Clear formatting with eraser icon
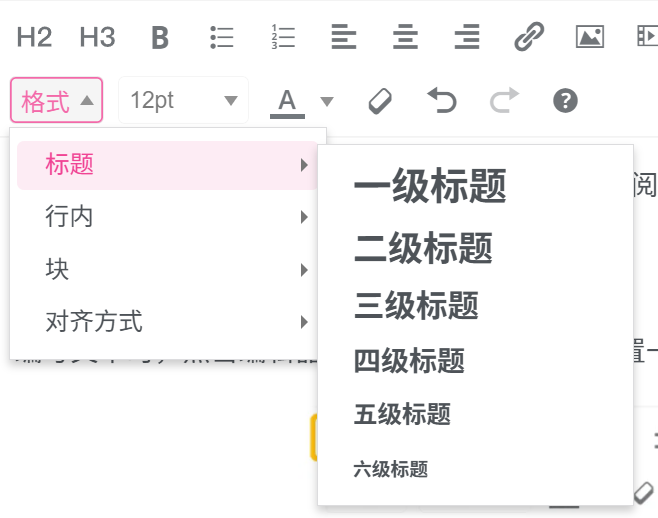658x518 pixels. click(381, 100)
